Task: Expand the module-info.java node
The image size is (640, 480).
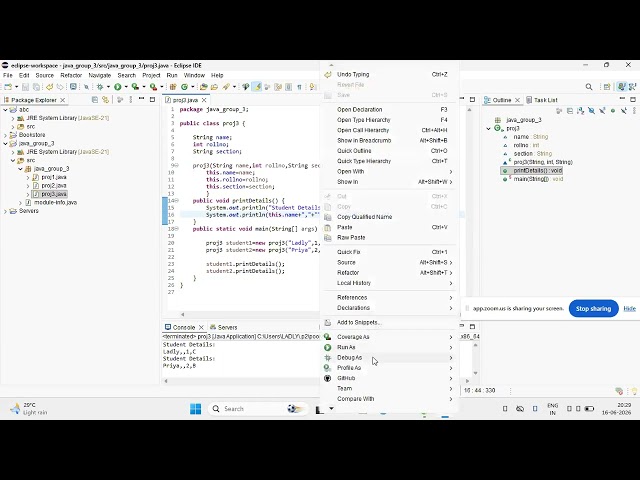Action: (20, 202)
